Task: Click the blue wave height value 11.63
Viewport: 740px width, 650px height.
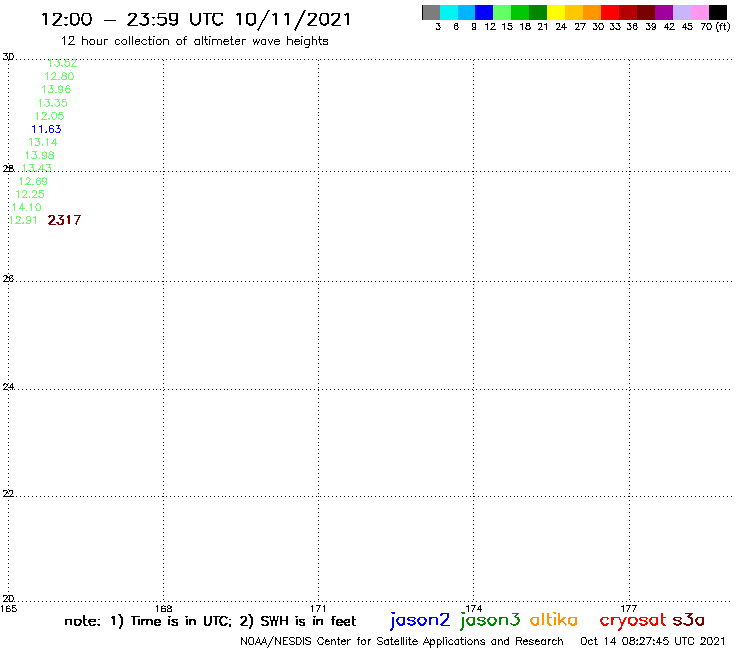Action: 46,129
